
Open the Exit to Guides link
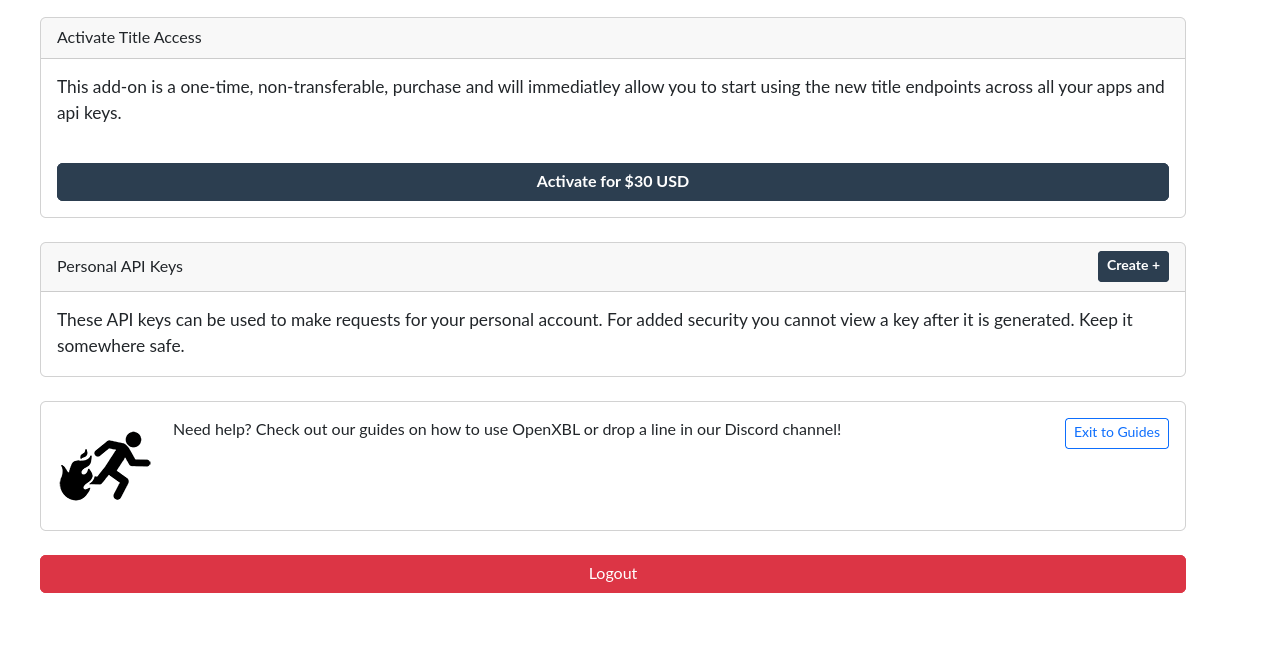pos(1116,433)
